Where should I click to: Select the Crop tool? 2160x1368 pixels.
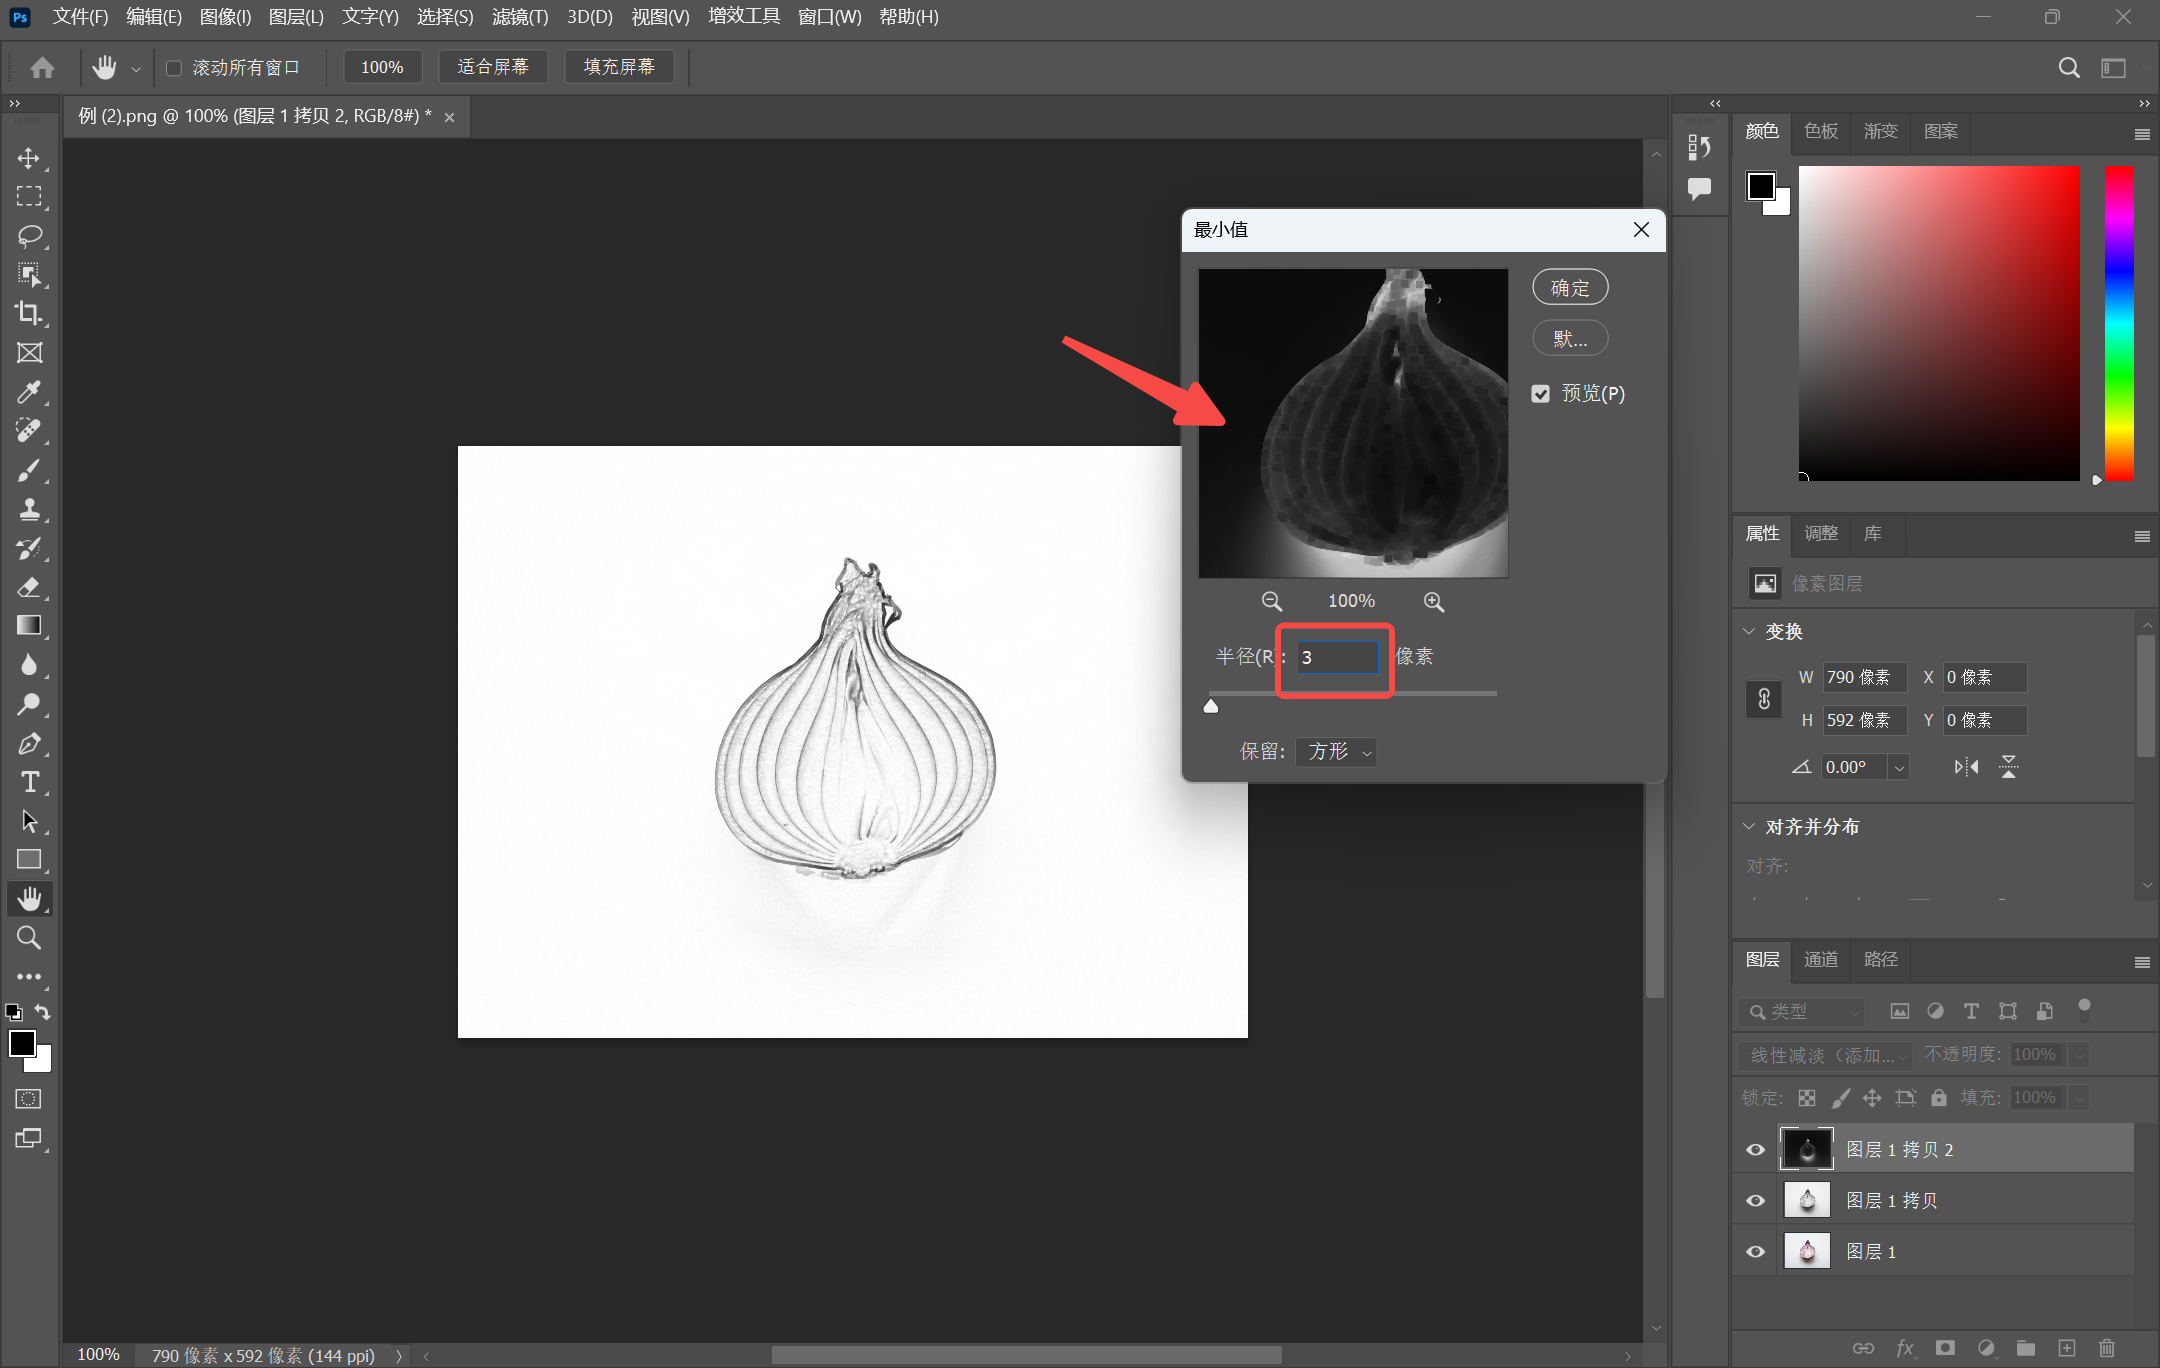coord(29,313)
